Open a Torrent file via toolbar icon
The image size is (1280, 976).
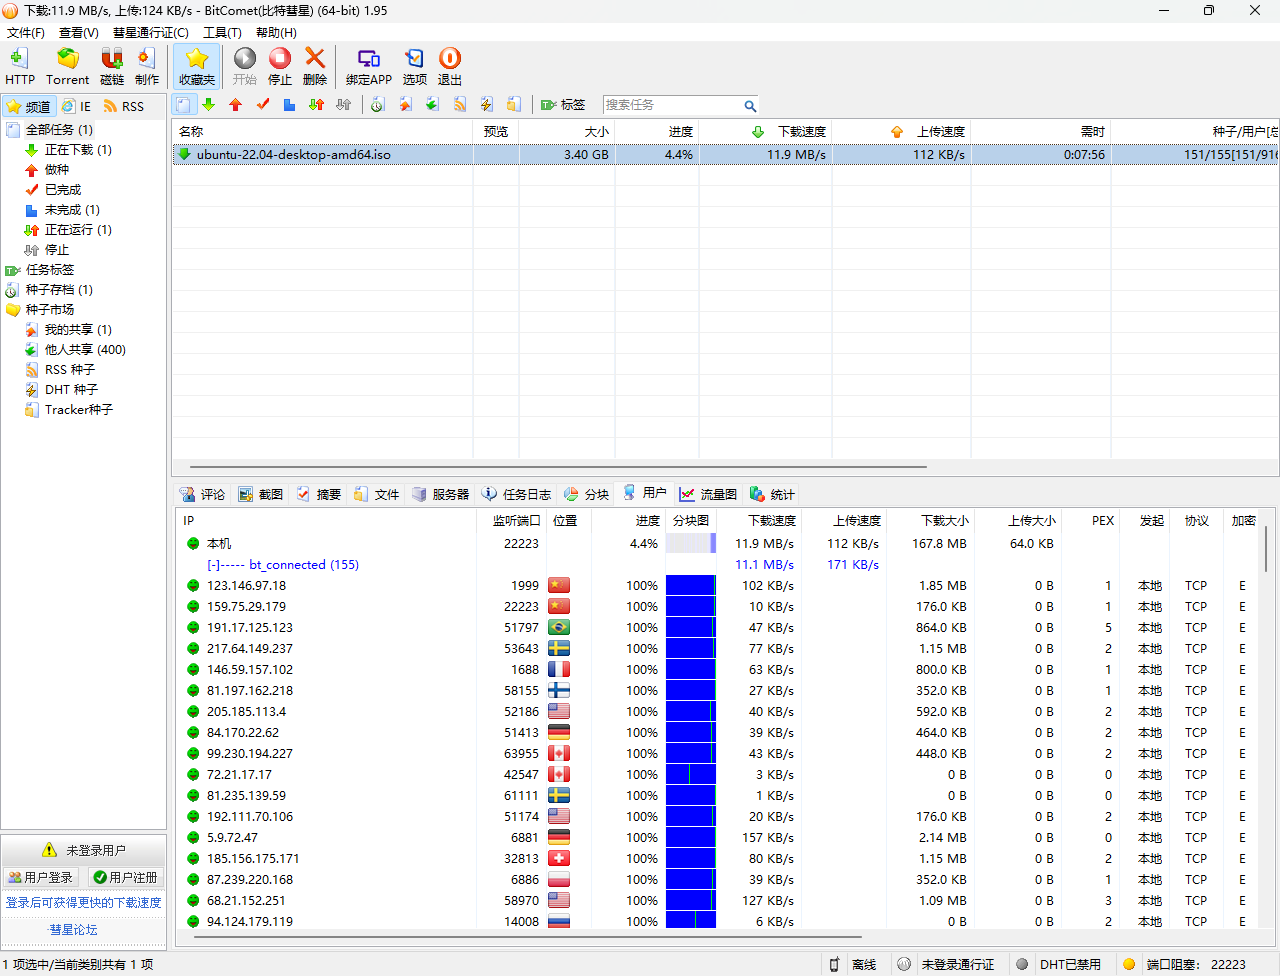pyautogui.click(x=67, y=66)
